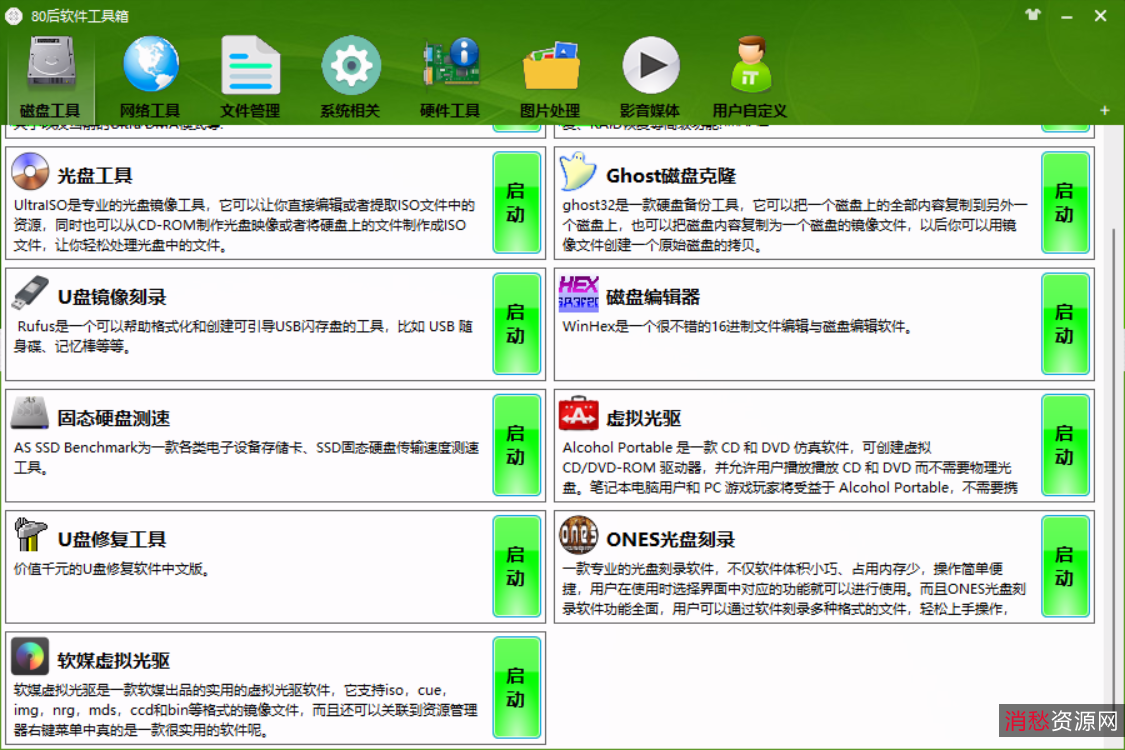
Task: Select the UltraISO disc icon beside 光盘工具
Action: tap(30, 173)
